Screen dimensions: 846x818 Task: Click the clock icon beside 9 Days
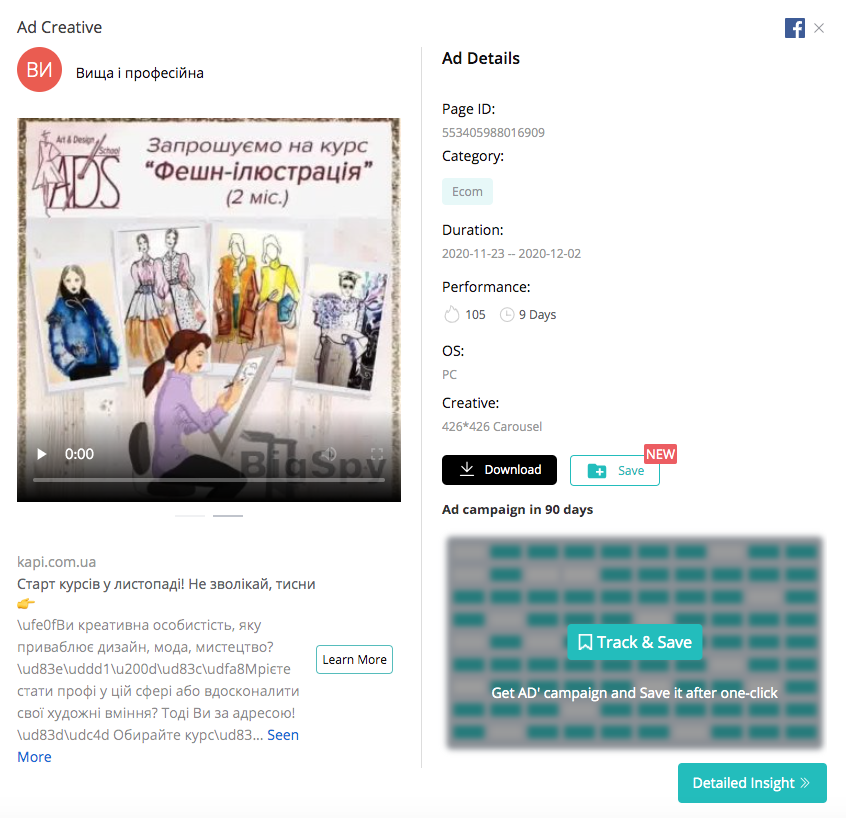[x=507, y=315]
